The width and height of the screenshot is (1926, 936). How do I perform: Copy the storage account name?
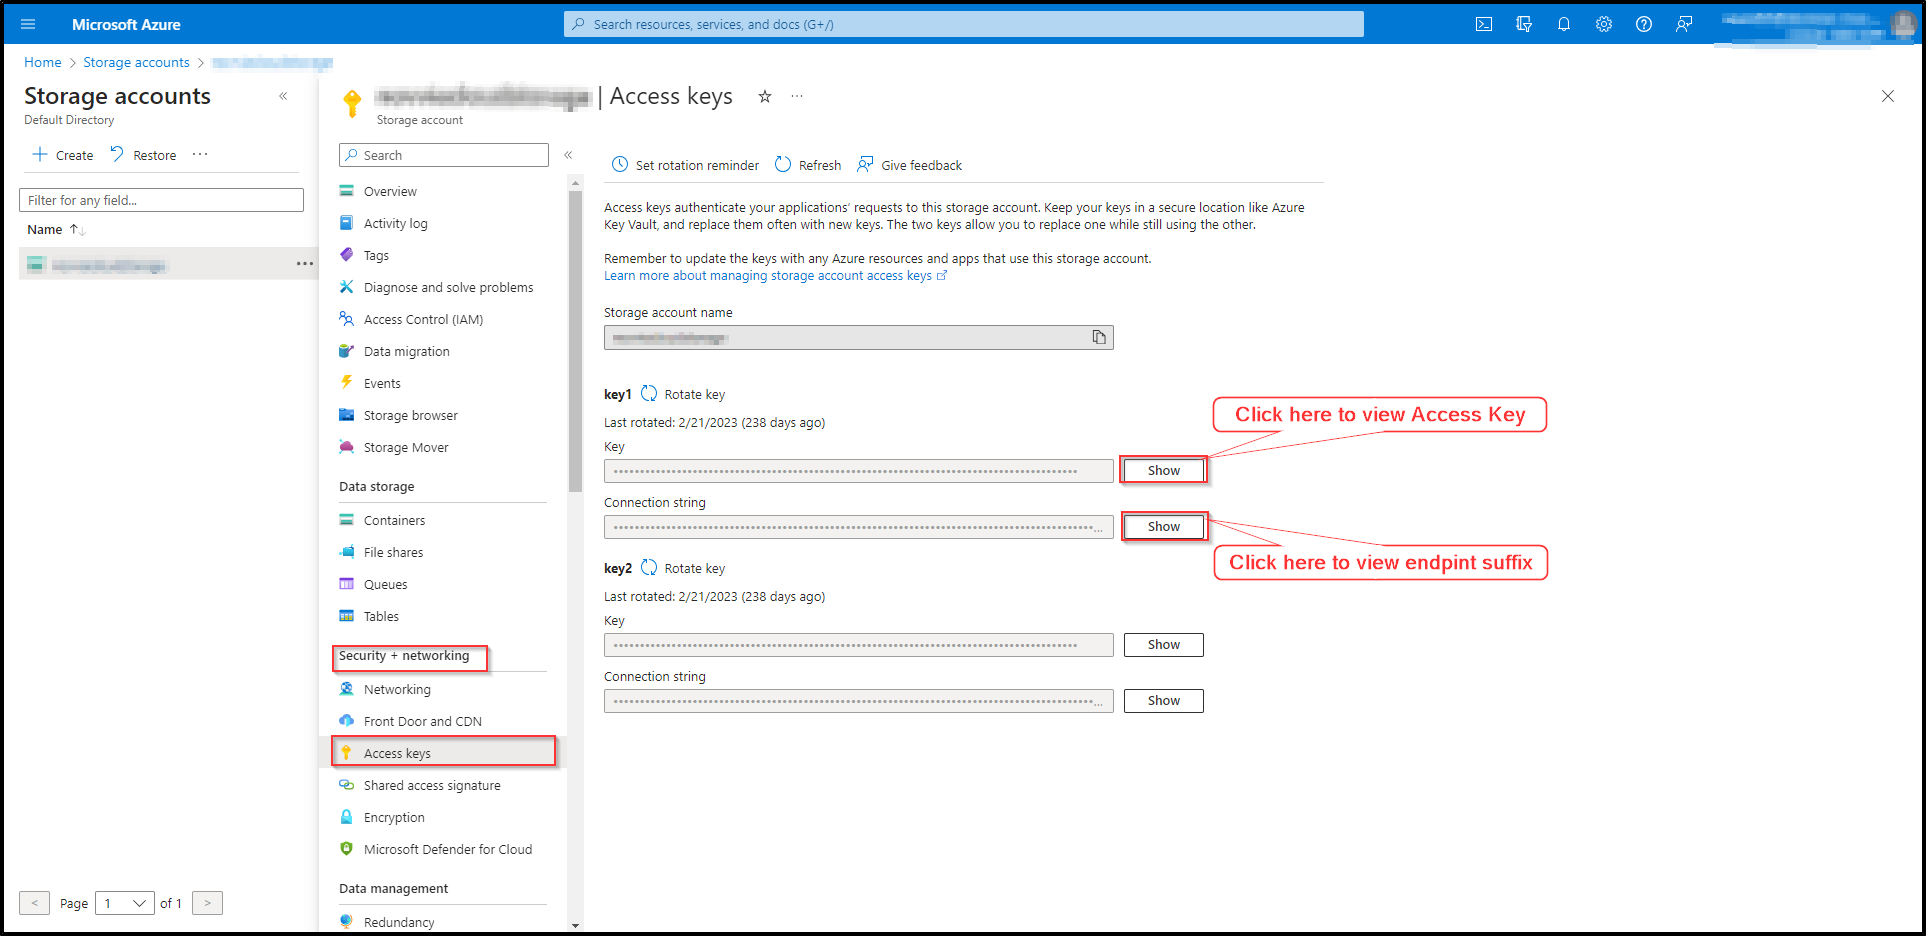1099,337
